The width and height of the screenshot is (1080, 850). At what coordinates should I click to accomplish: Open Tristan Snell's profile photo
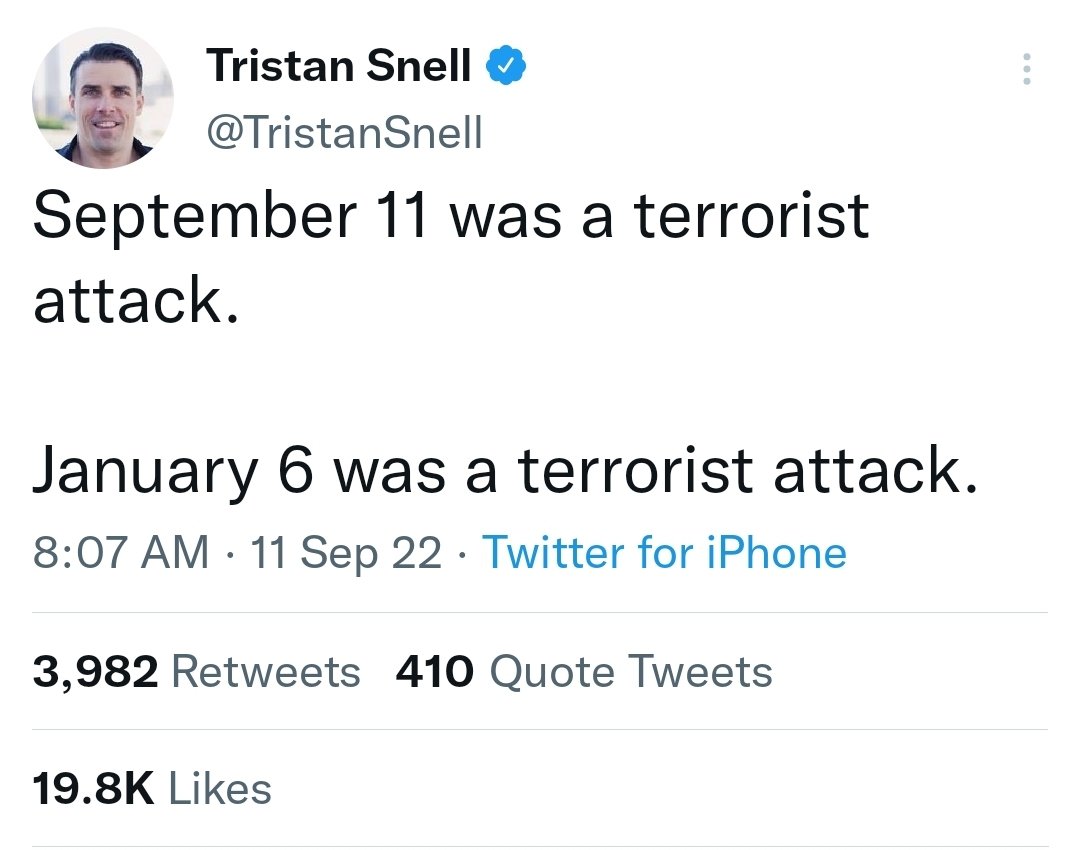pos(103,98)
